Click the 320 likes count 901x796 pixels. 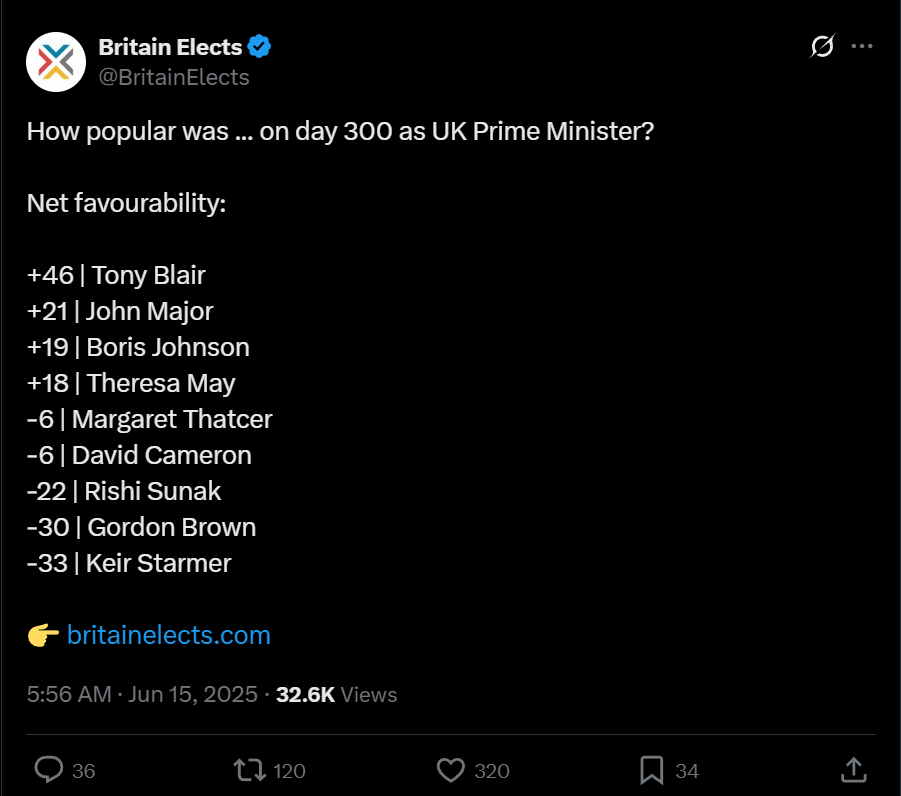tap(492, 771)
